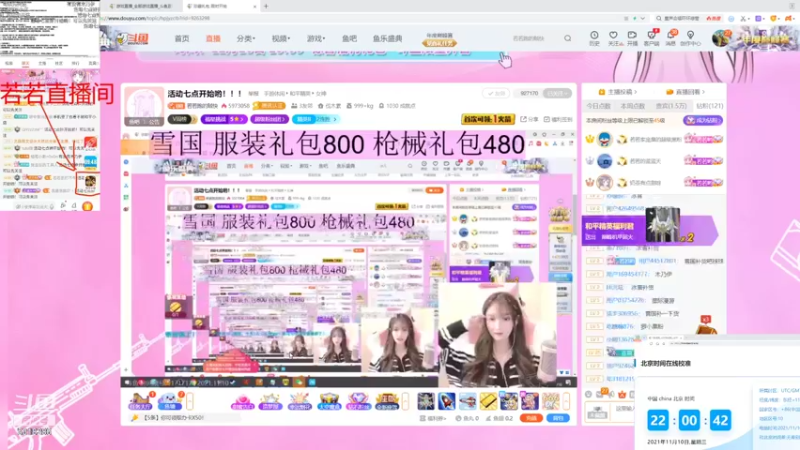
Task: Click 分享 share icon
Action: (529, 119)
